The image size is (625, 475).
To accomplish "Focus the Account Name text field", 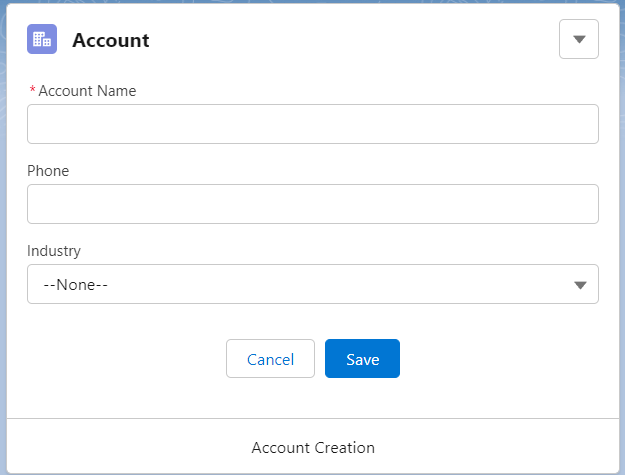I will [312, 124].
